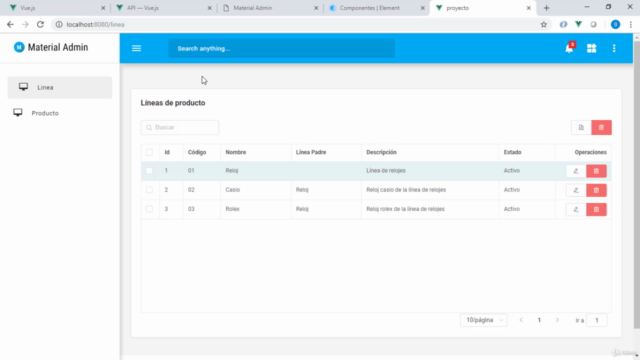640x360 pixels.
Task: Toggle the hamburger menu in blue header
Action: click(x=136, y=49)
